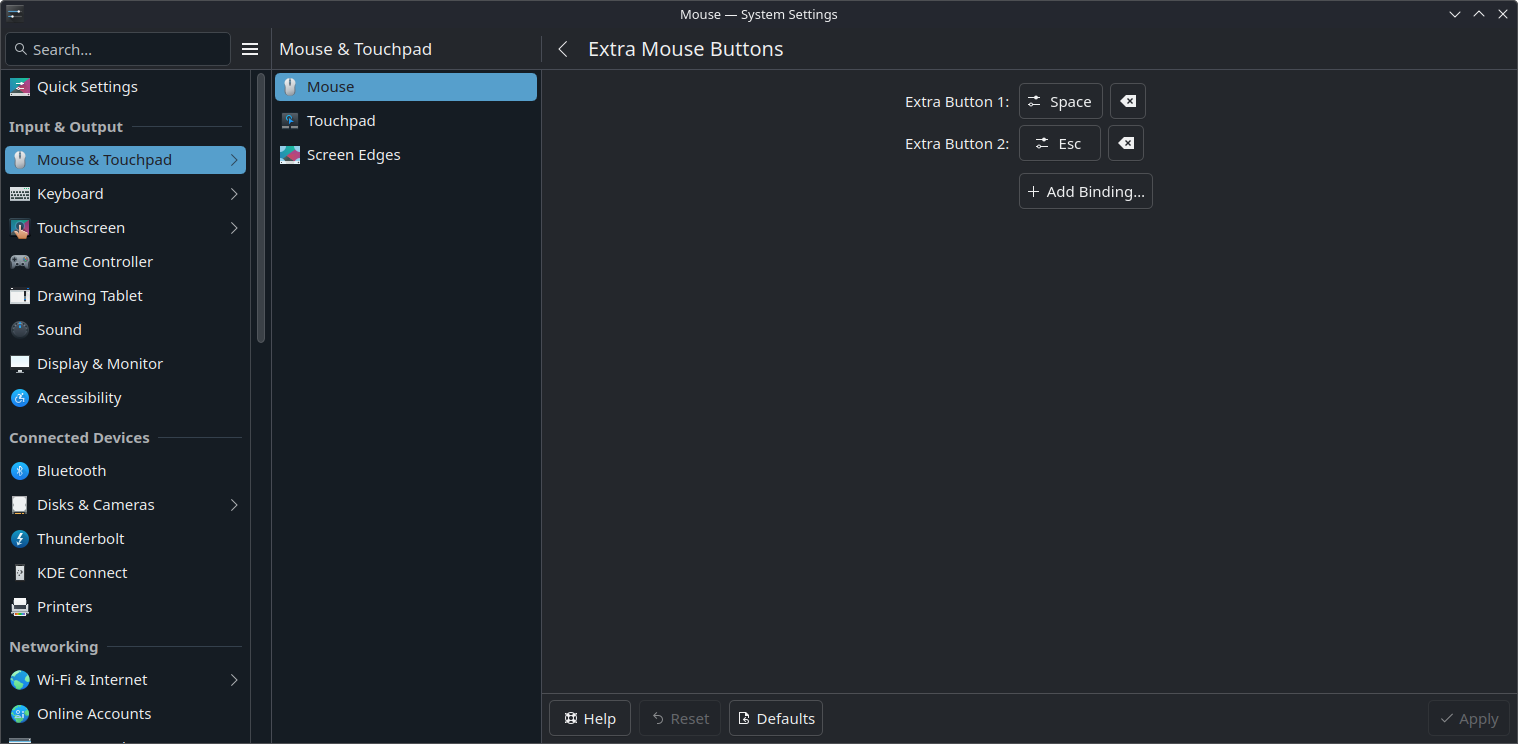
Task: Open Drawing Tablet settings
Action: (x=125, y=296)
